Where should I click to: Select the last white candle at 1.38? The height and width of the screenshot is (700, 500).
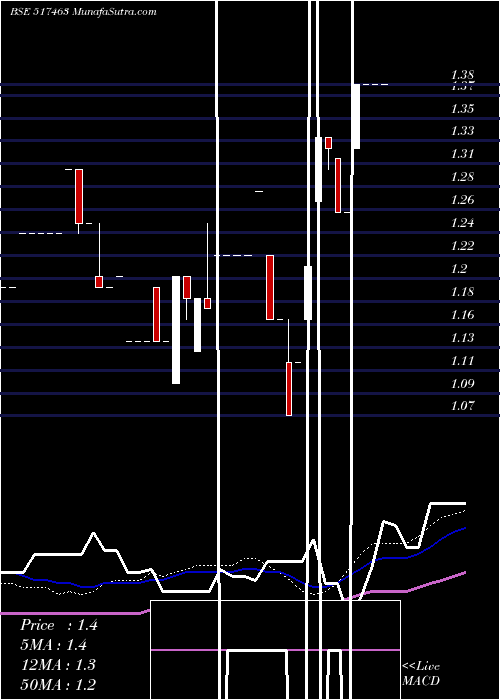356,116
